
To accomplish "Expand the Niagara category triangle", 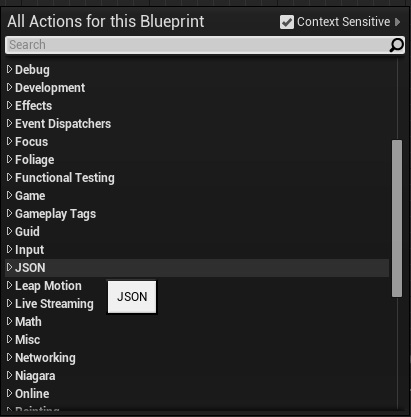I will click(9, 375).
